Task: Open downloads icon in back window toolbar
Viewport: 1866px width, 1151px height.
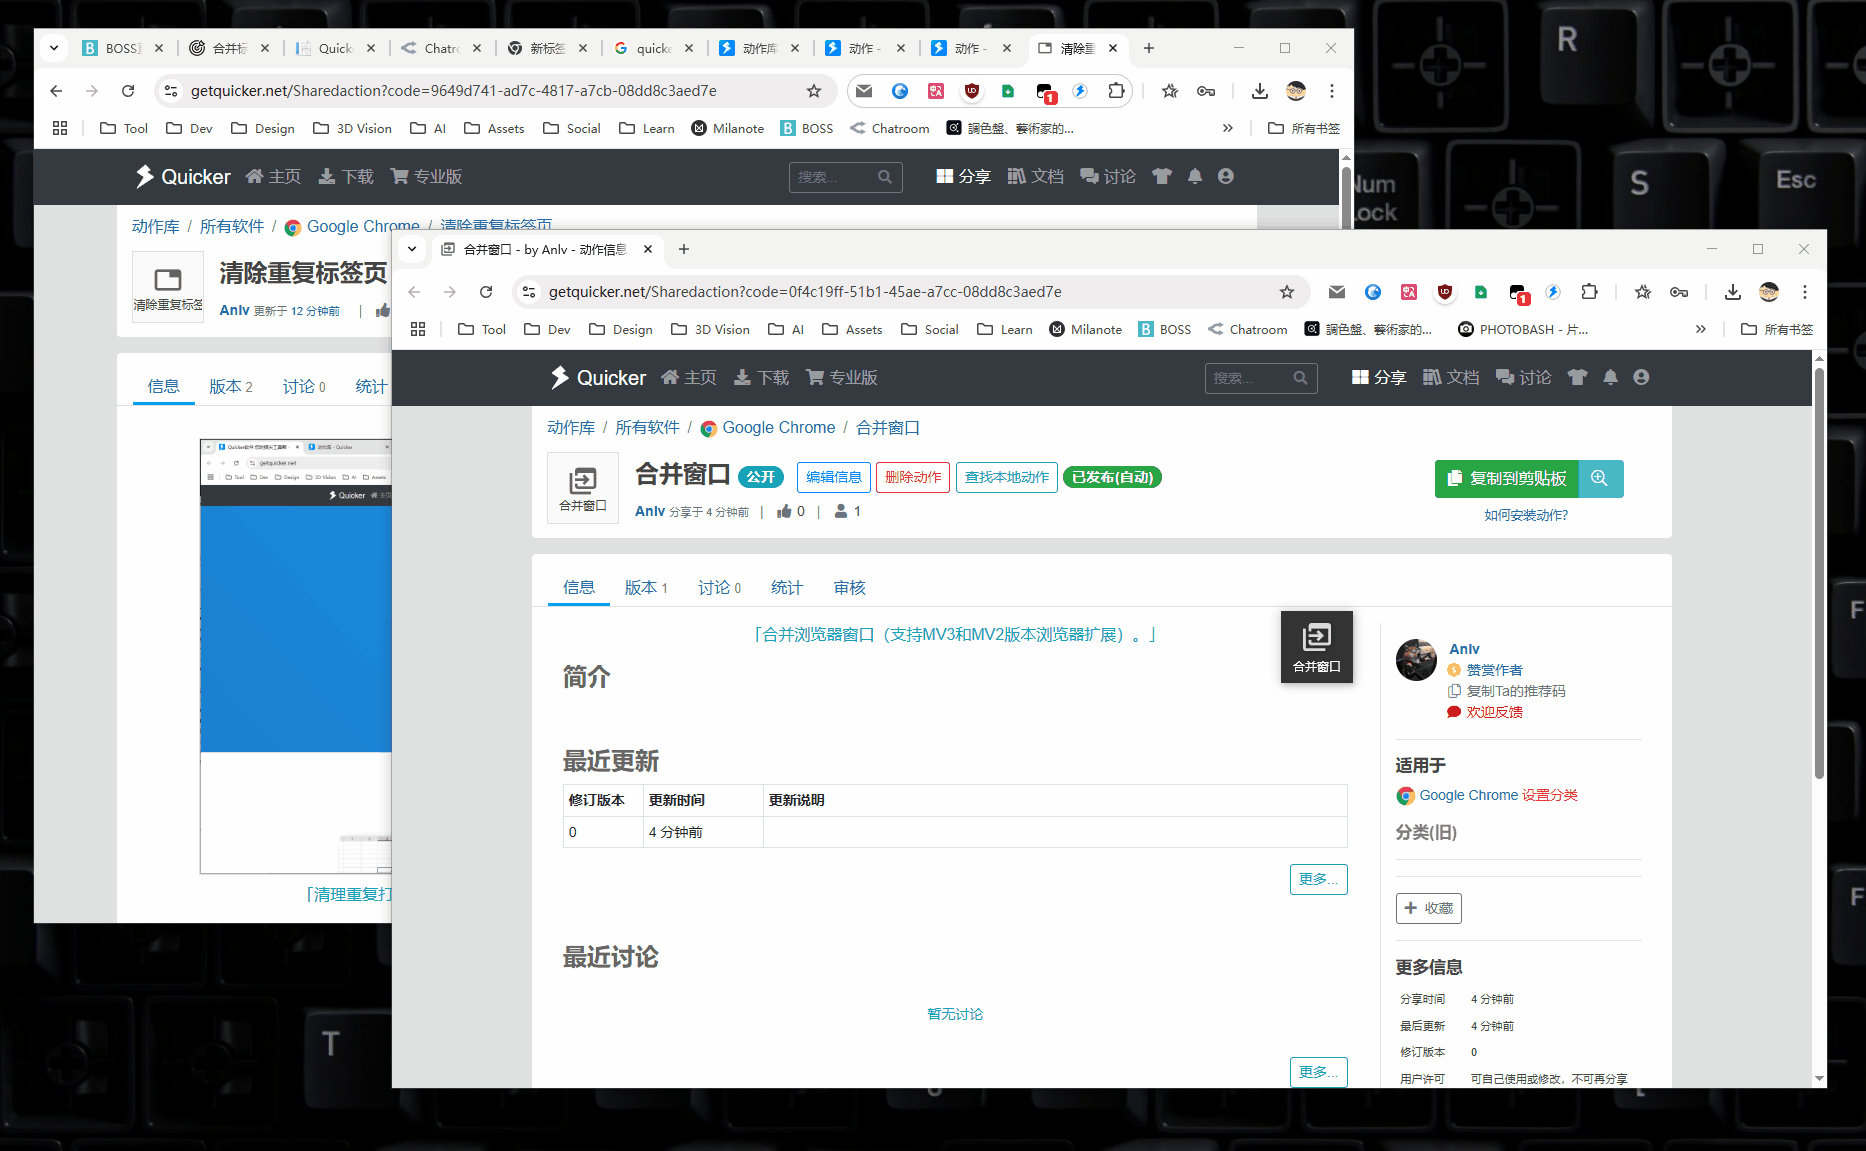Action: (1260, 91)
